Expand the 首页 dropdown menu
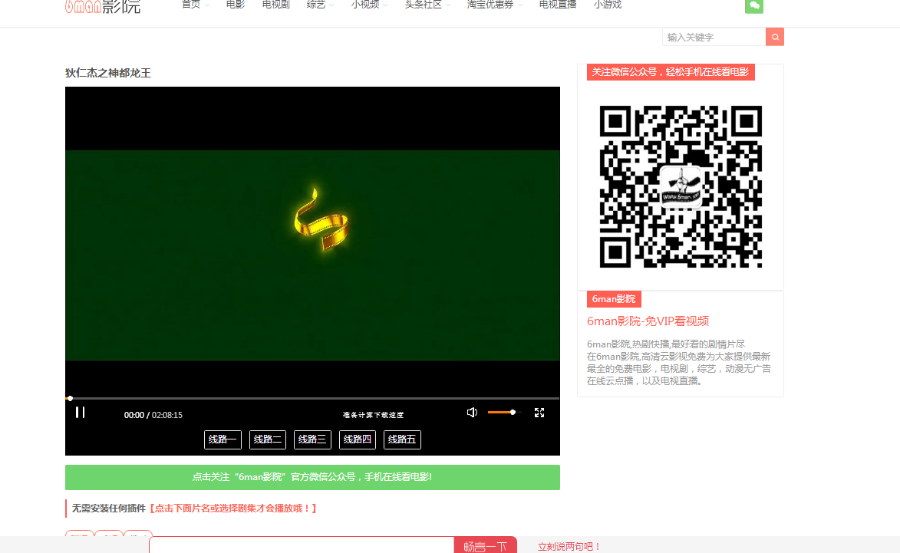 click(x=194, y=5)
